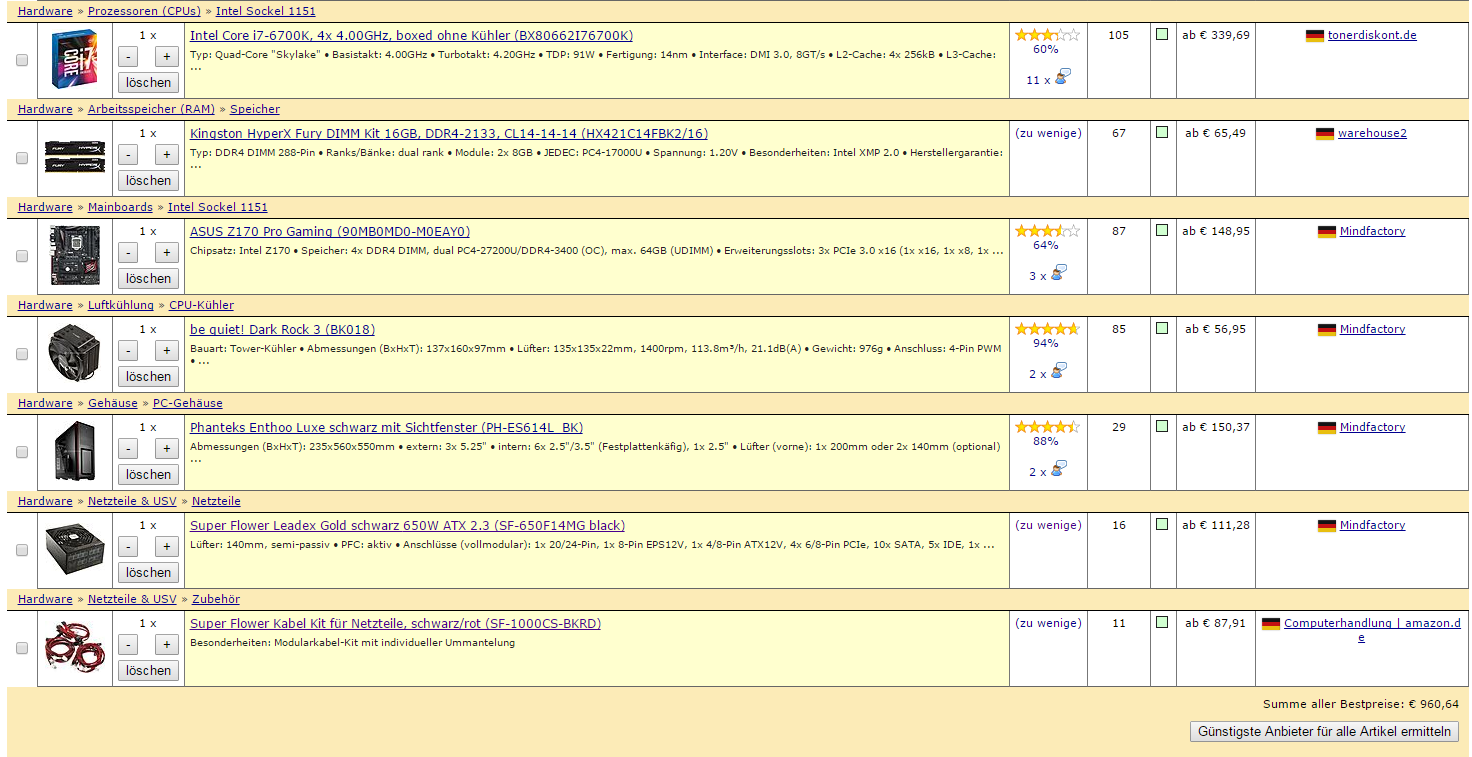Open Kingston HyperX Fury DIMM Kit link
Image resolution: width=1472 pixels, height=757 pixels.
pos(449,134)
